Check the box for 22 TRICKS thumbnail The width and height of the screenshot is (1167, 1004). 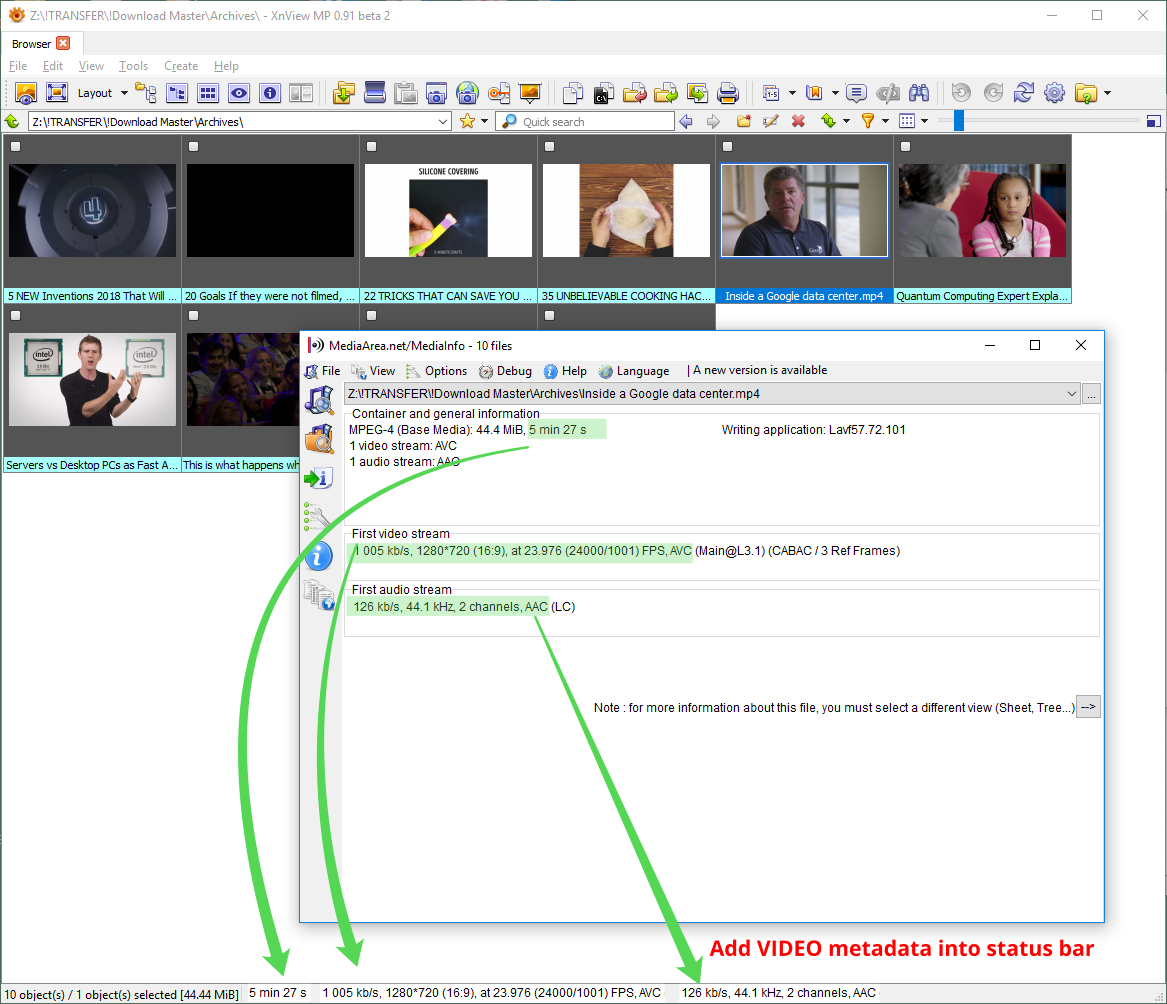(371, 147)
